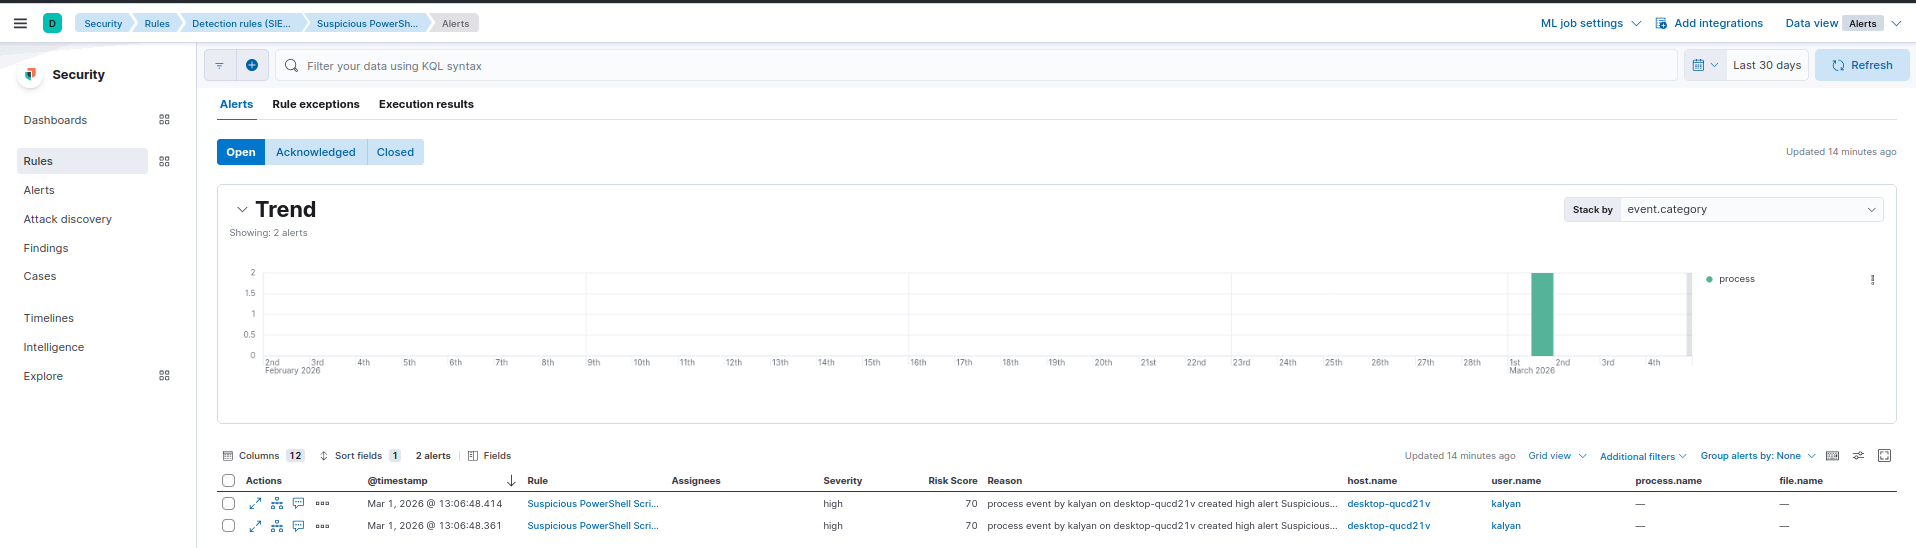Click the green D space avatar
The height and width of the screenshot is (548, 1916).
pos(52,23)
